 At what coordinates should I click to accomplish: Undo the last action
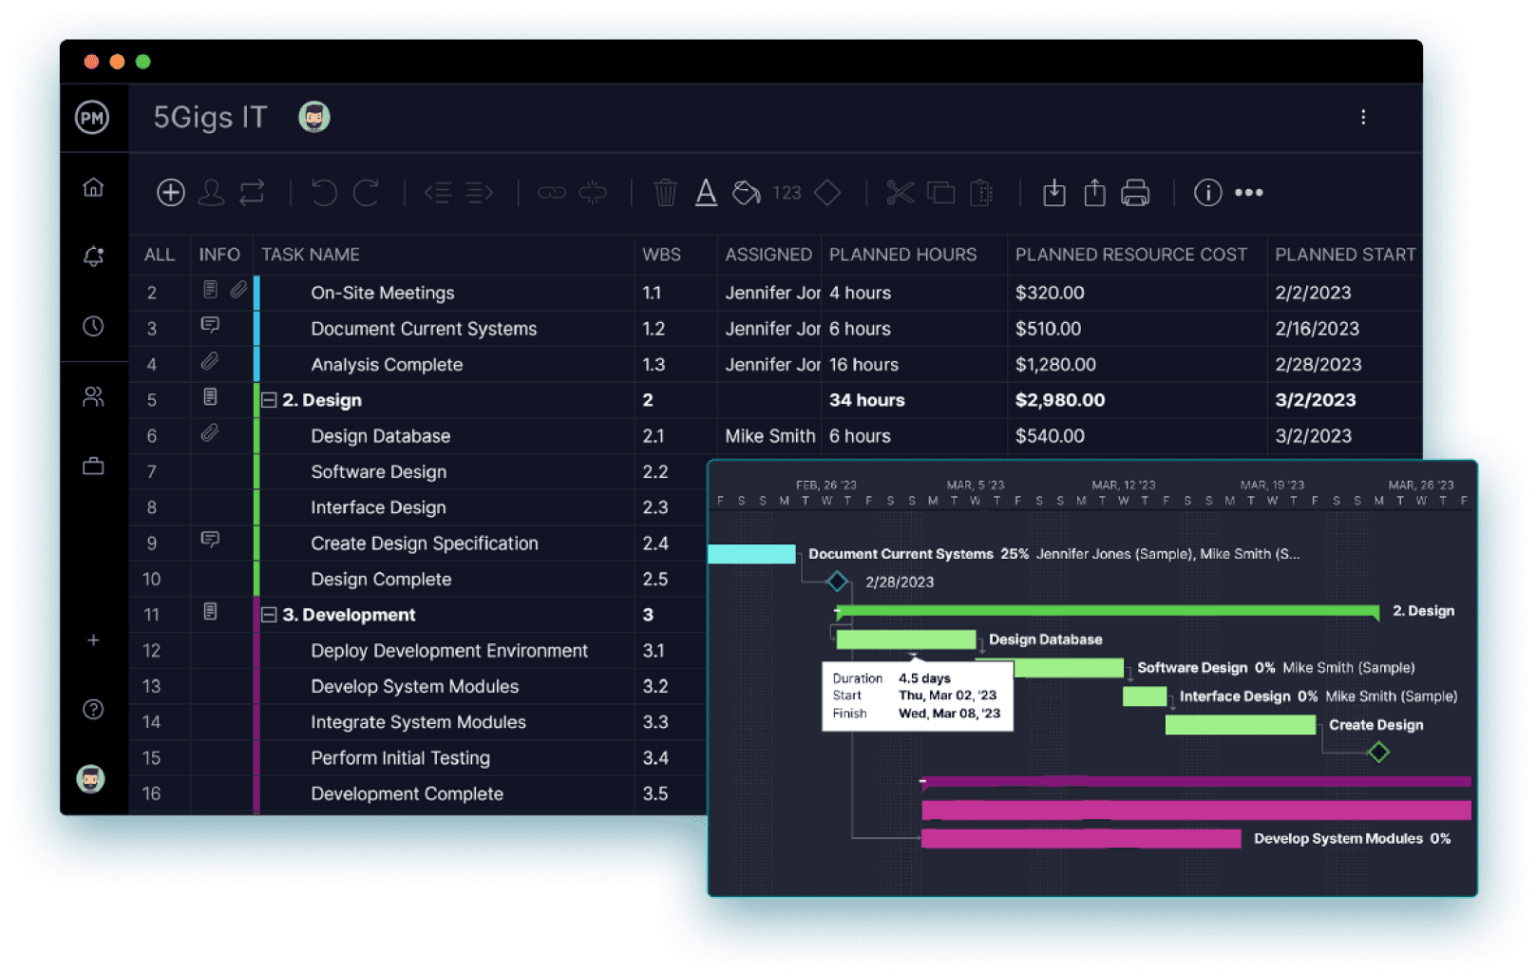tap(323, 192)
